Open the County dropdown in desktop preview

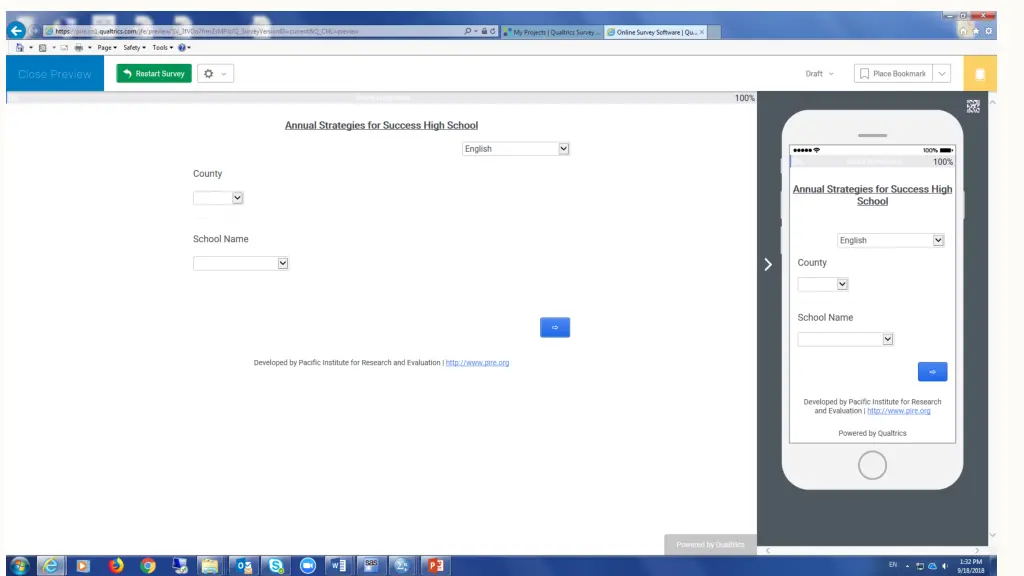coord(218,198)
